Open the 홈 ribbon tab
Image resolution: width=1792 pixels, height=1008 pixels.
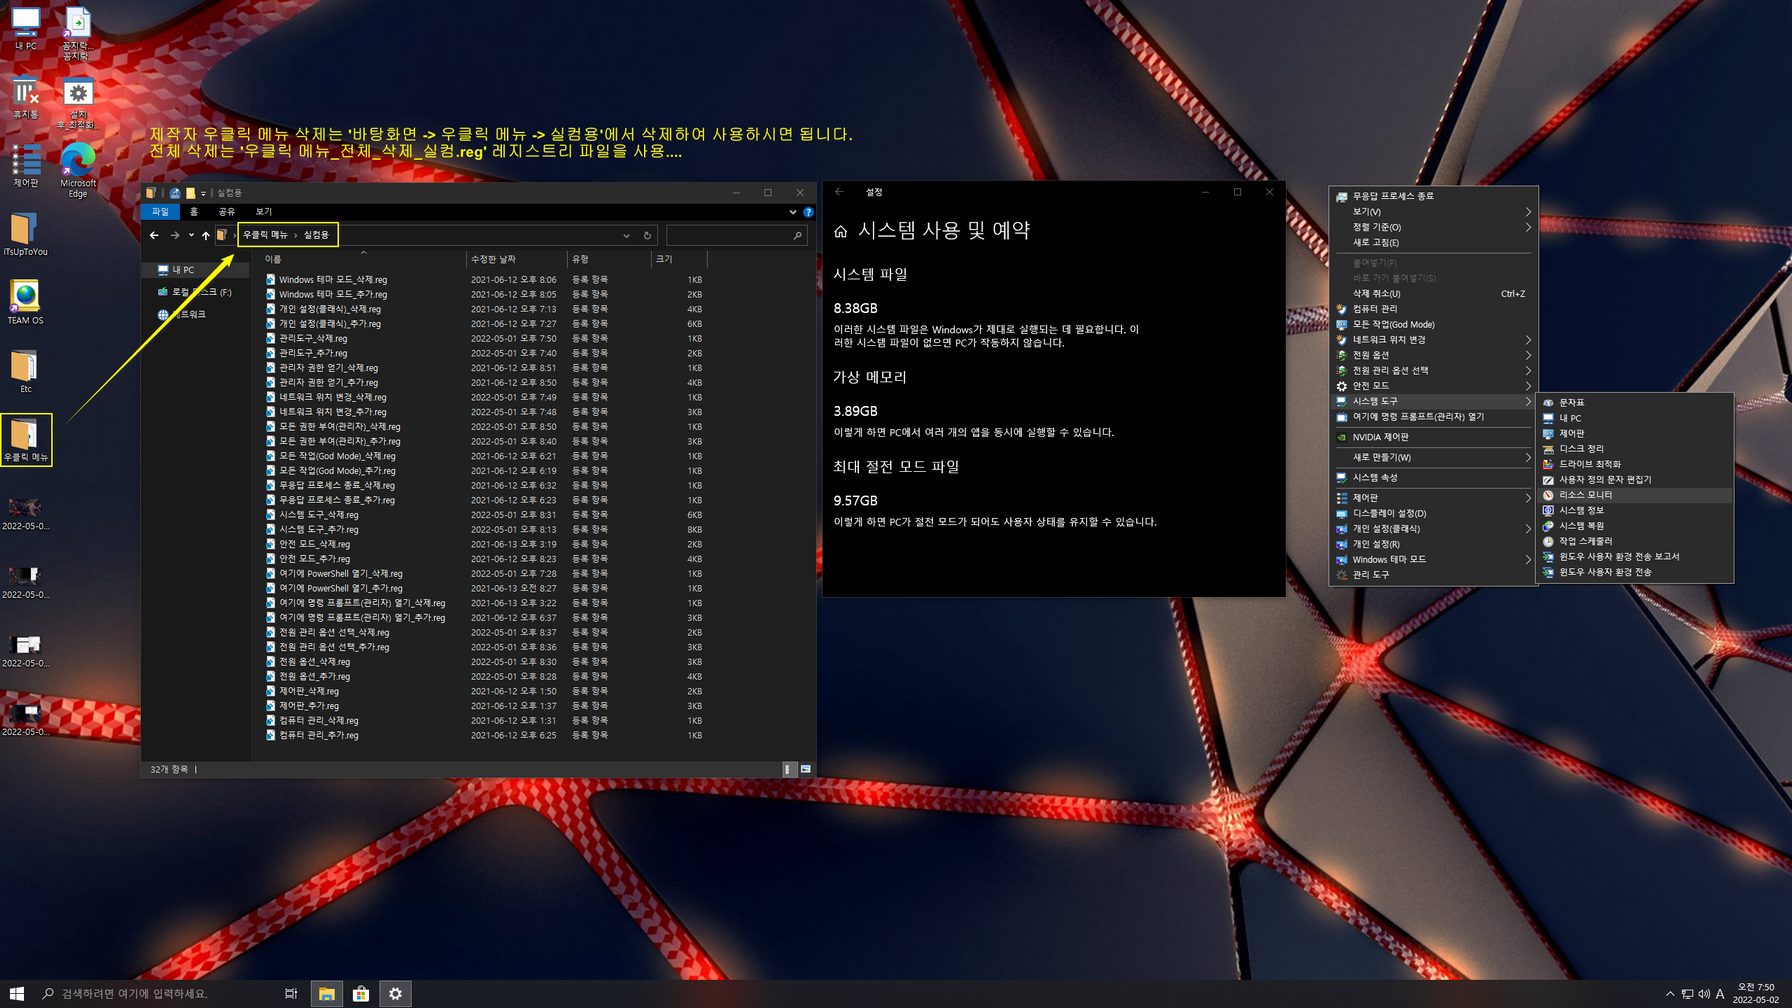194,212
